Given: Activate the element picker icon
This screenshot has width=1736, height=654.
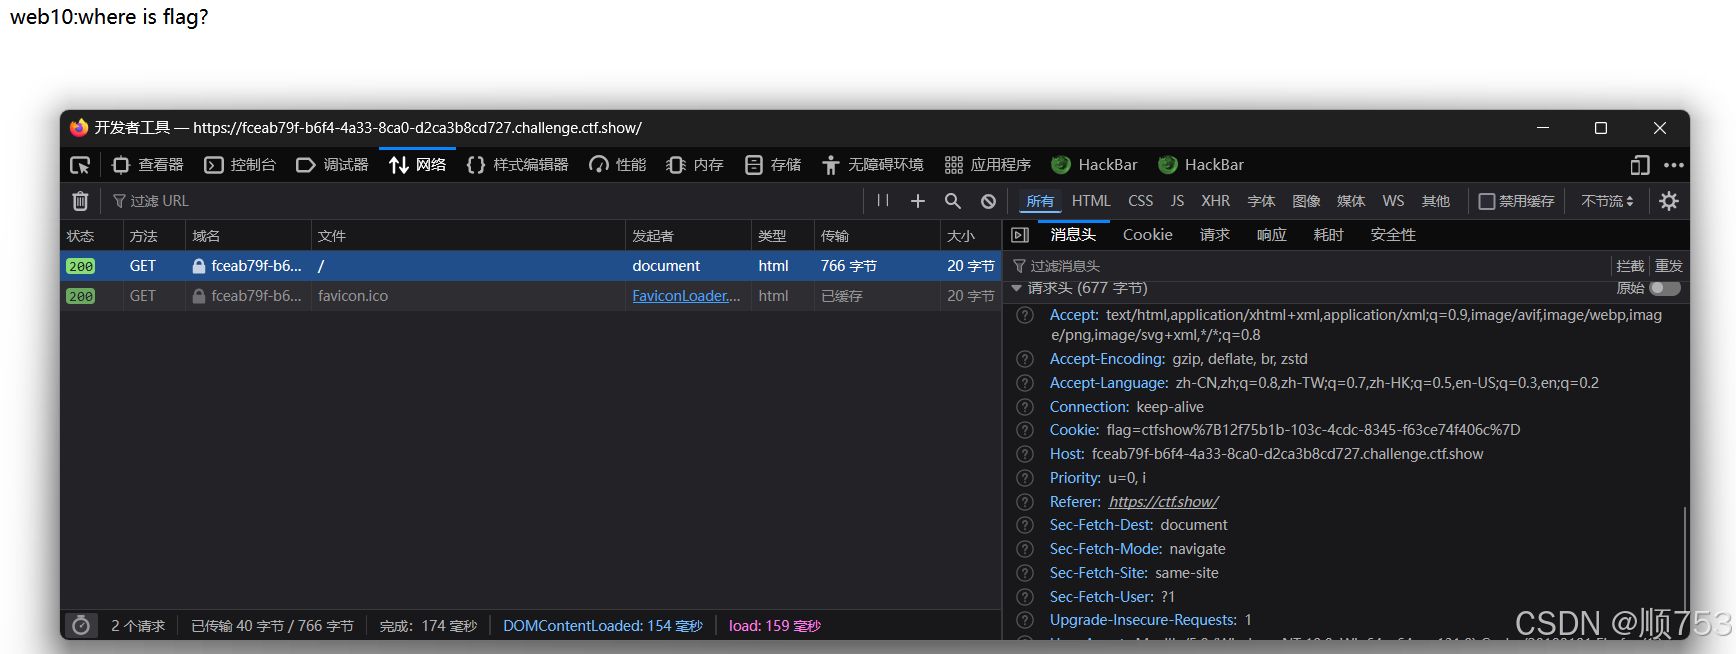Looking at the screenshot, I should (x=80, y=165).
